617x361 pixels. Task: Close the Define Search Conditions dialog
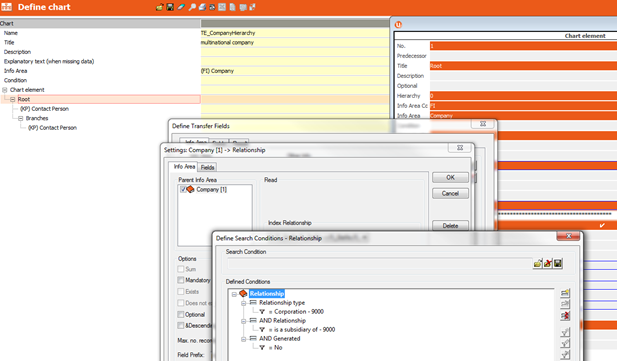coord(568,236)
